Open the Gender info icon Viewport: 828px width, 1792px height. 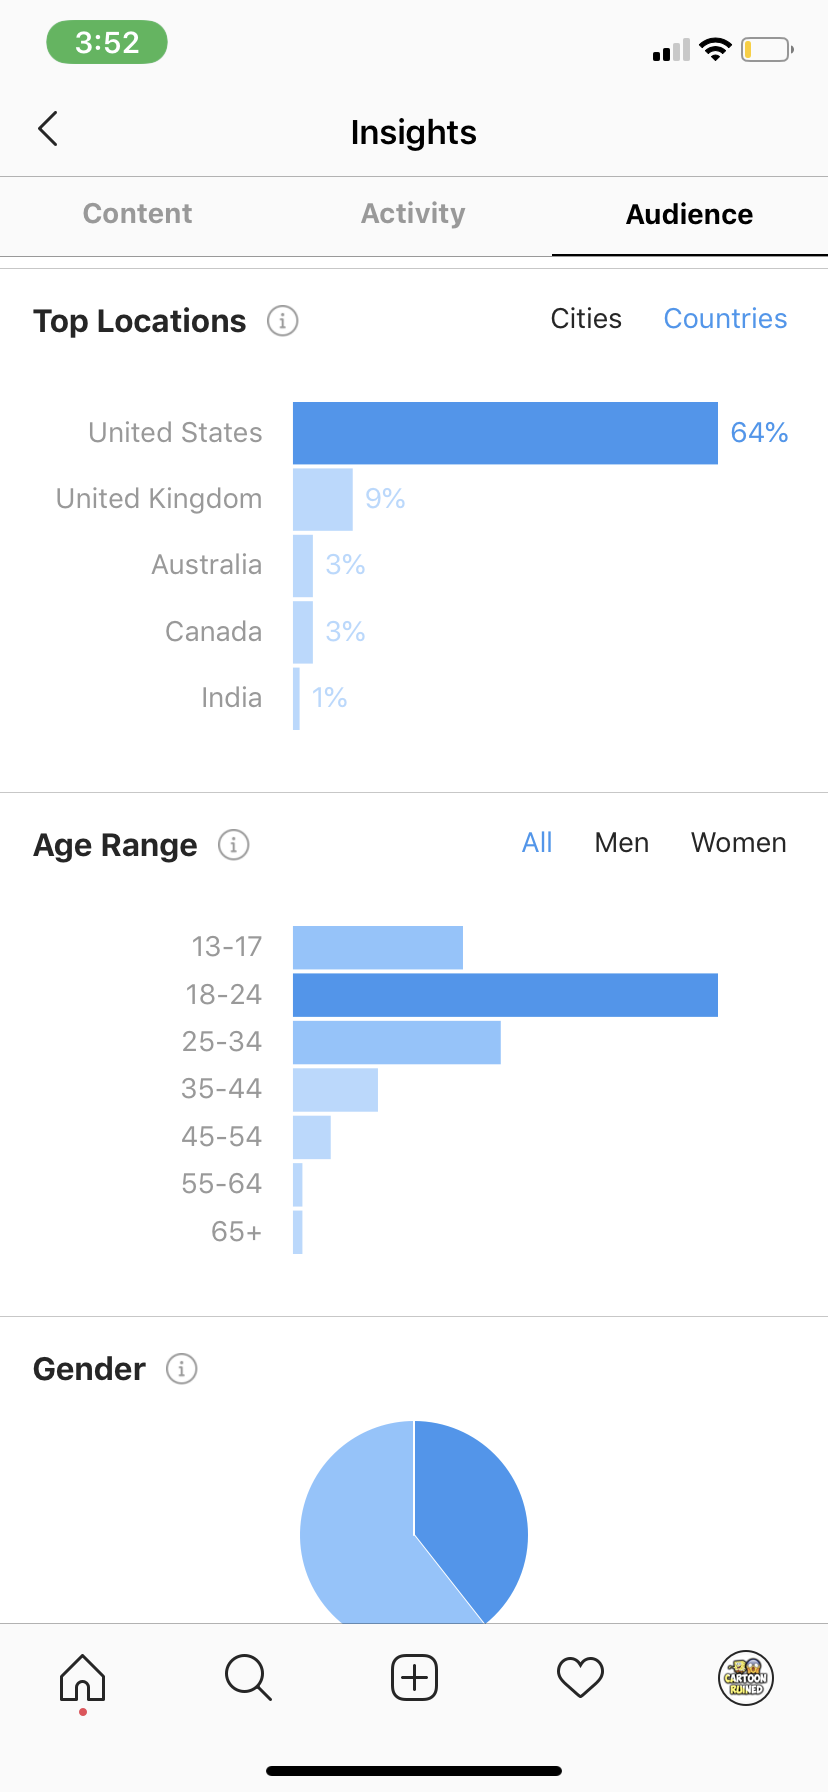click(182, 1369)
